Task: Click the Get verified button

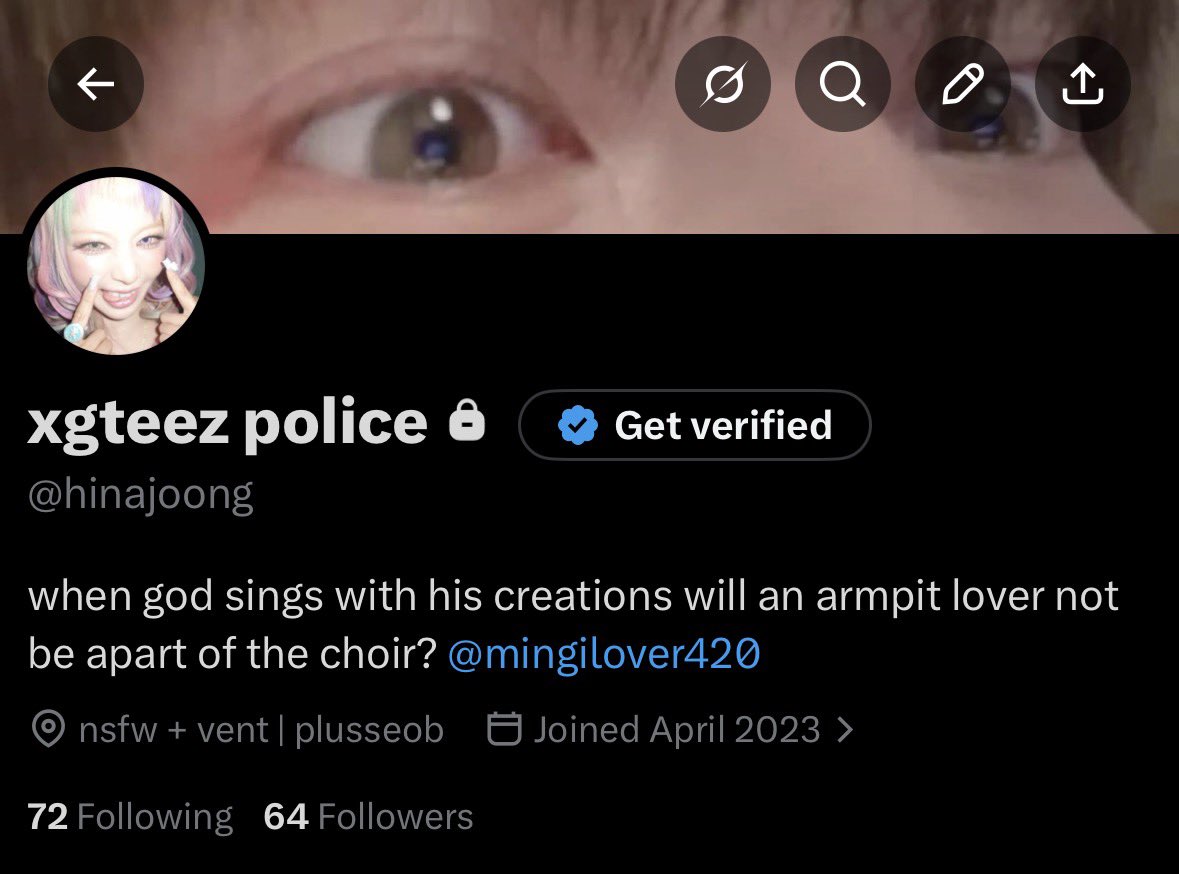Action: [x=695, y=425]
